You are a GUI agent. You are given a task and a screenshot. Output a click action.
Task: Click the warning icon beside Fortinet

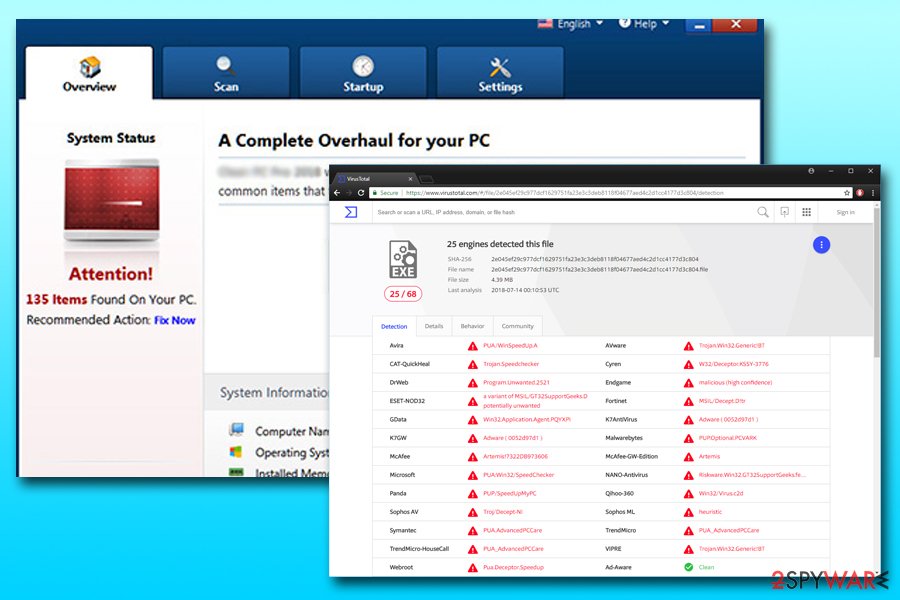688,401
